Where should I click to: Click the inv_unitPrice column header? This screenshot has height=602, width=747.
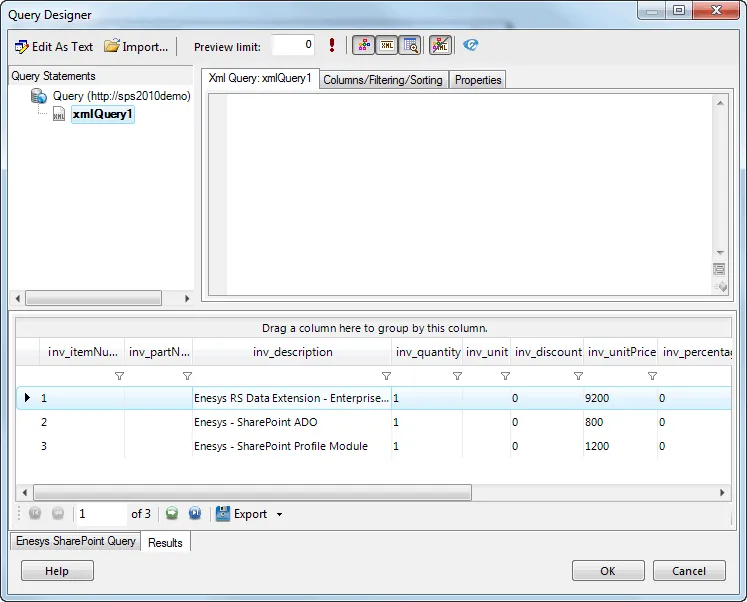621,352
